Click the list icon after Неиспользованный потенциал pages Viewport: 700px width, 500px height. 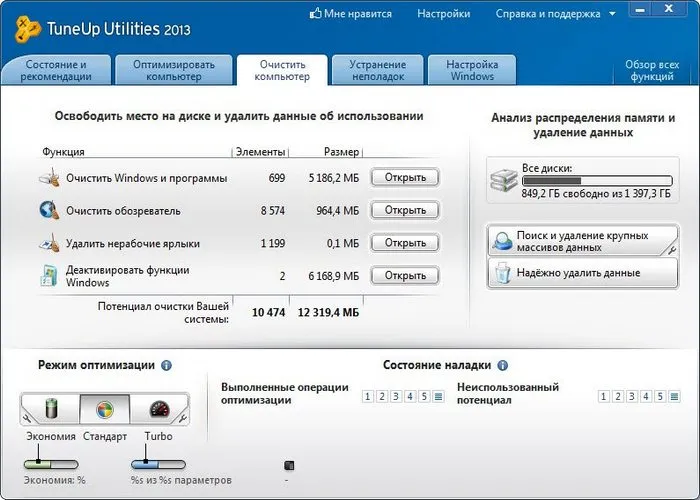675,396
